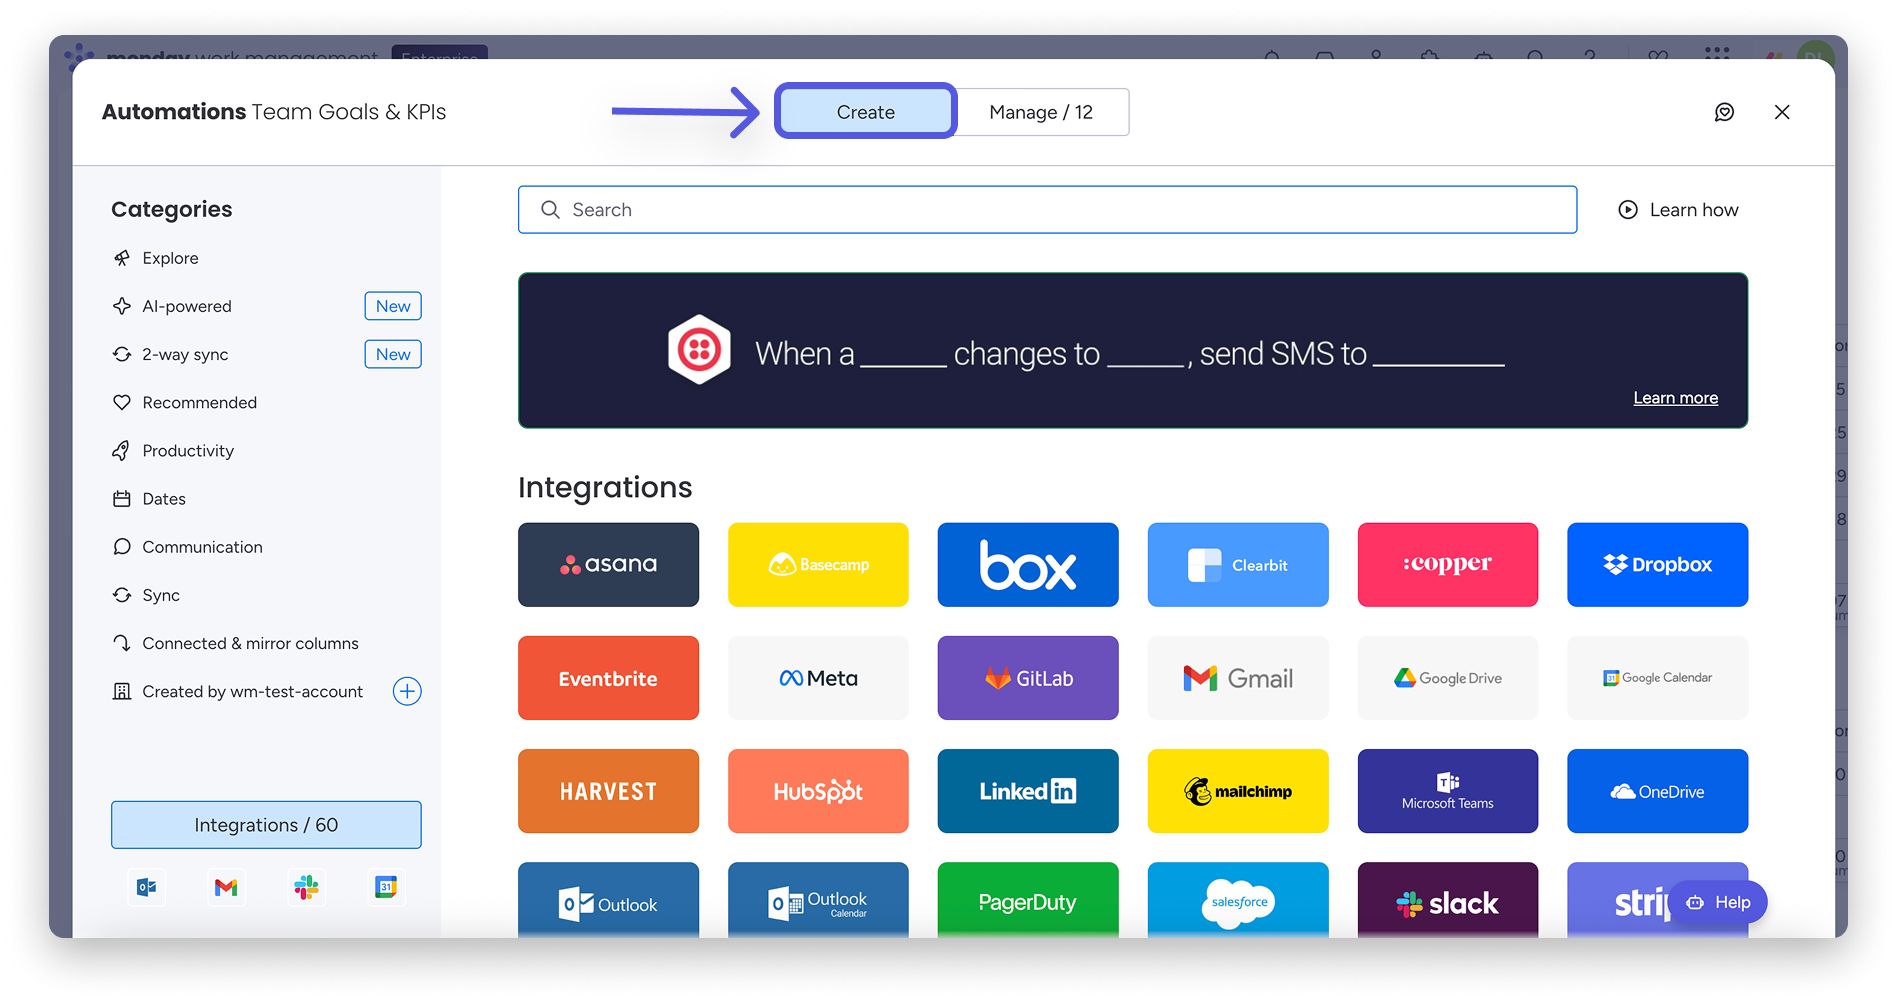Open the Mailchimp integration tile
This screenshot has width=1898, height=1003.
pos(1238,791)
